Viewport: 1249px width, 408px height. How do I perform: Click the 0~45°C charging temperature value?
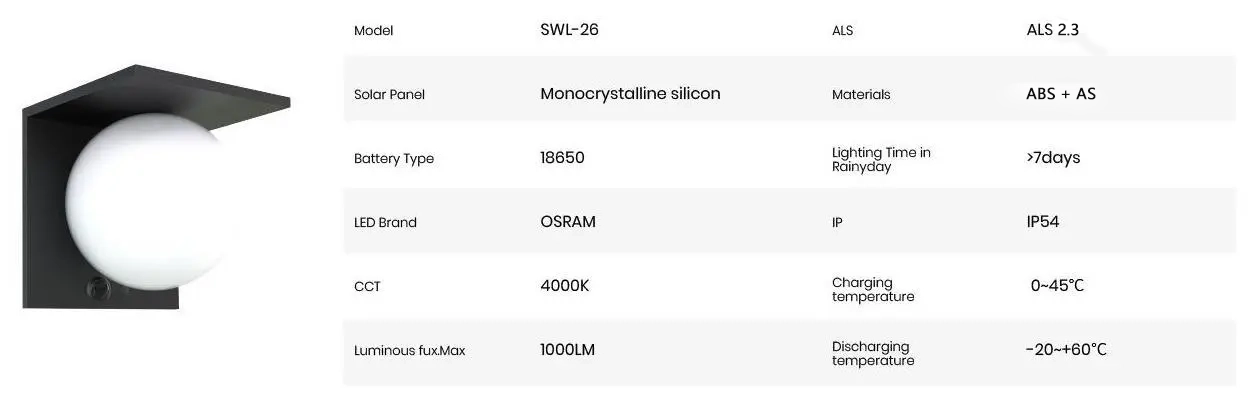click(1057, 286)
